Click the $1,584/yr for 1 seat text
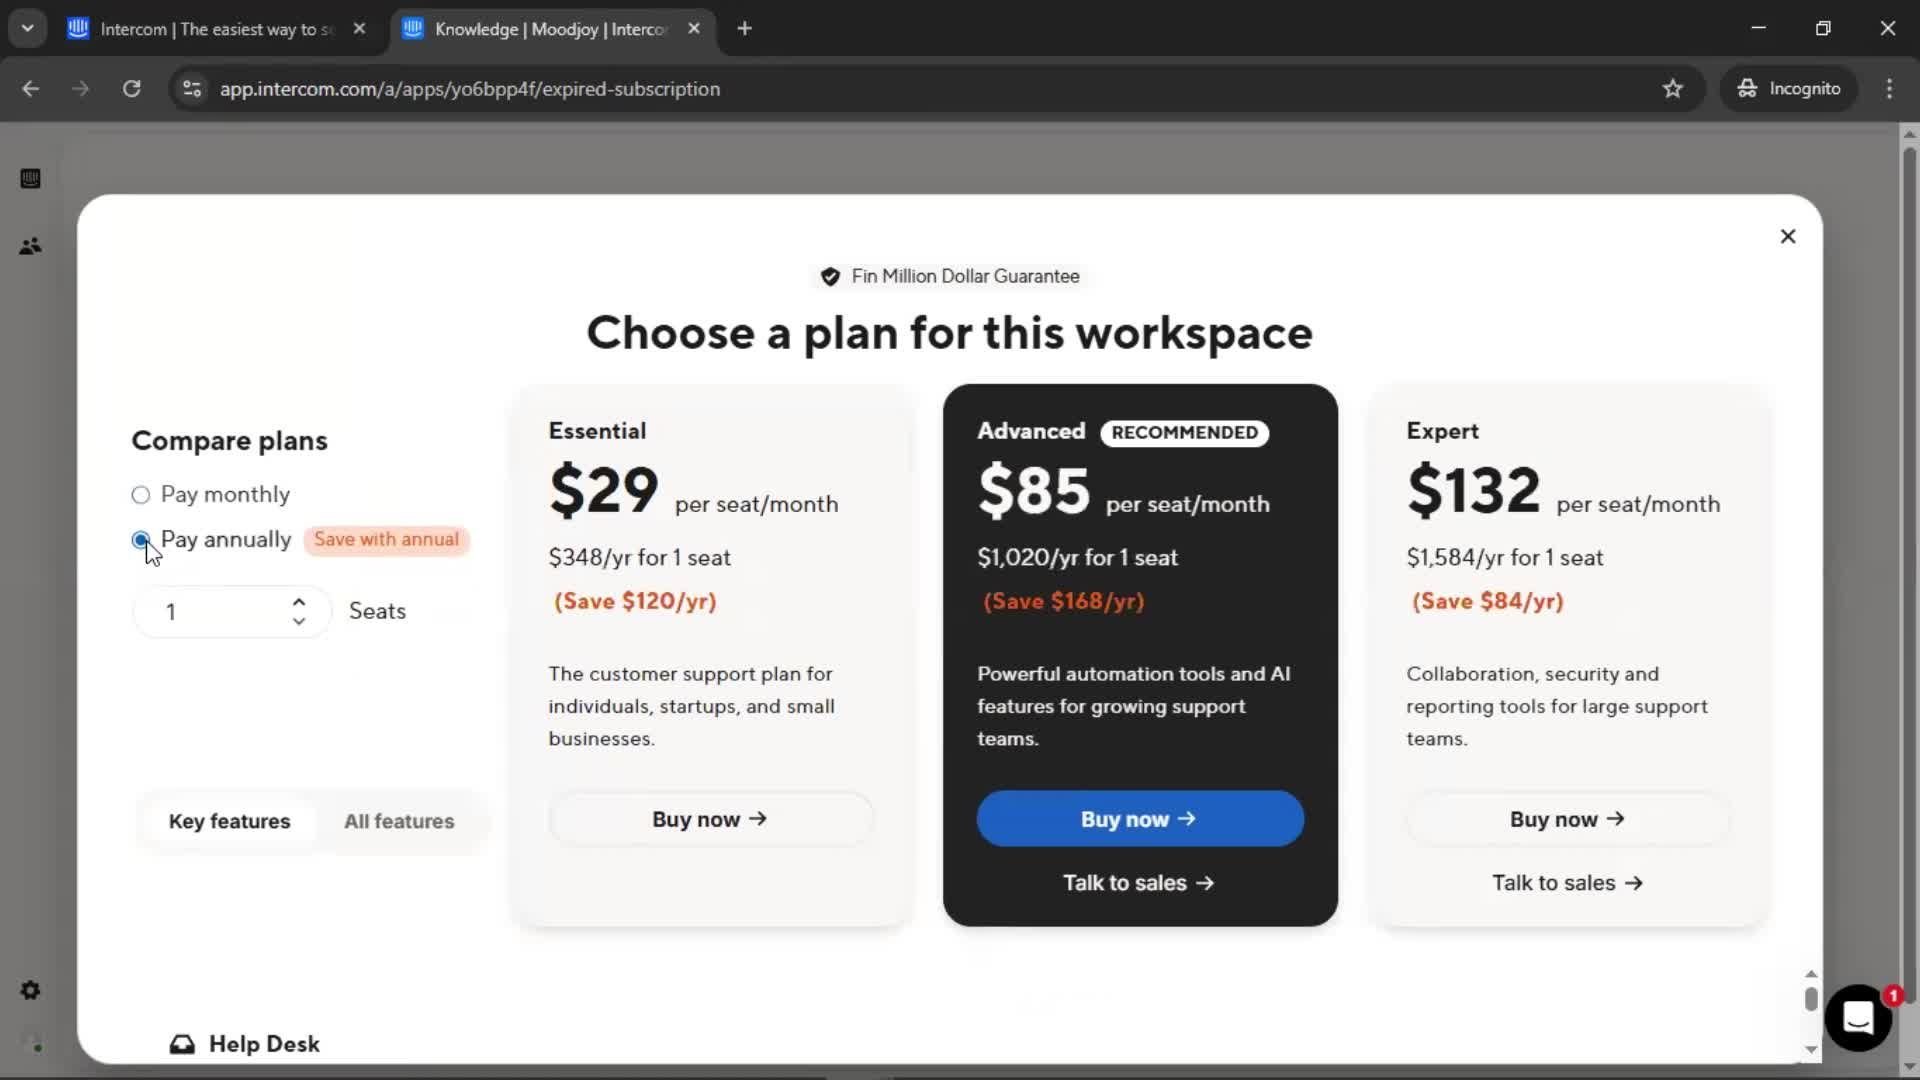This screenshot has width=1920, height=1080. click(1505, 558)
